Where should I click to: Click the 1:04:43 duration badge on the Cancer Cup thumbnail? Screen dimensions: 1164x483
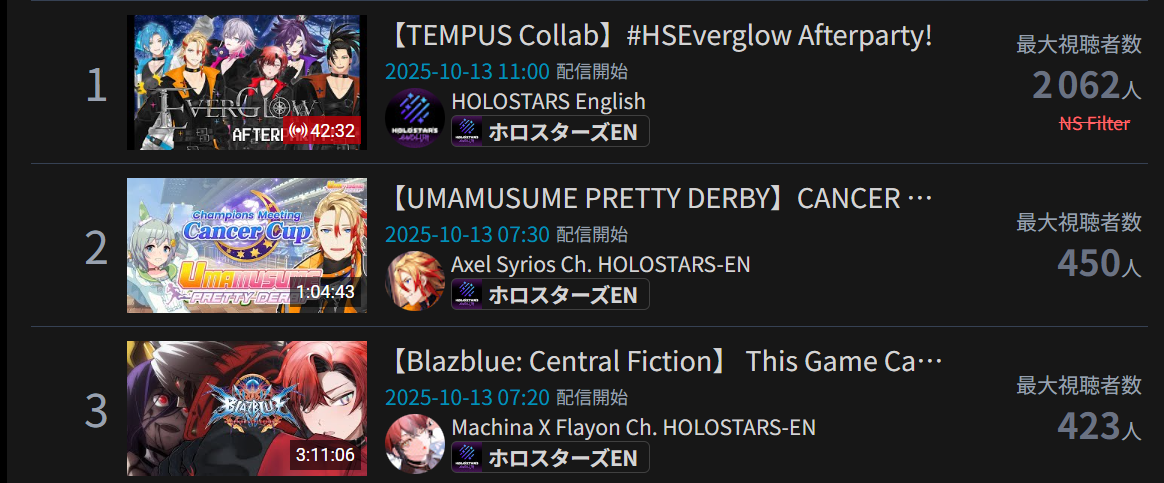point(326,292)
